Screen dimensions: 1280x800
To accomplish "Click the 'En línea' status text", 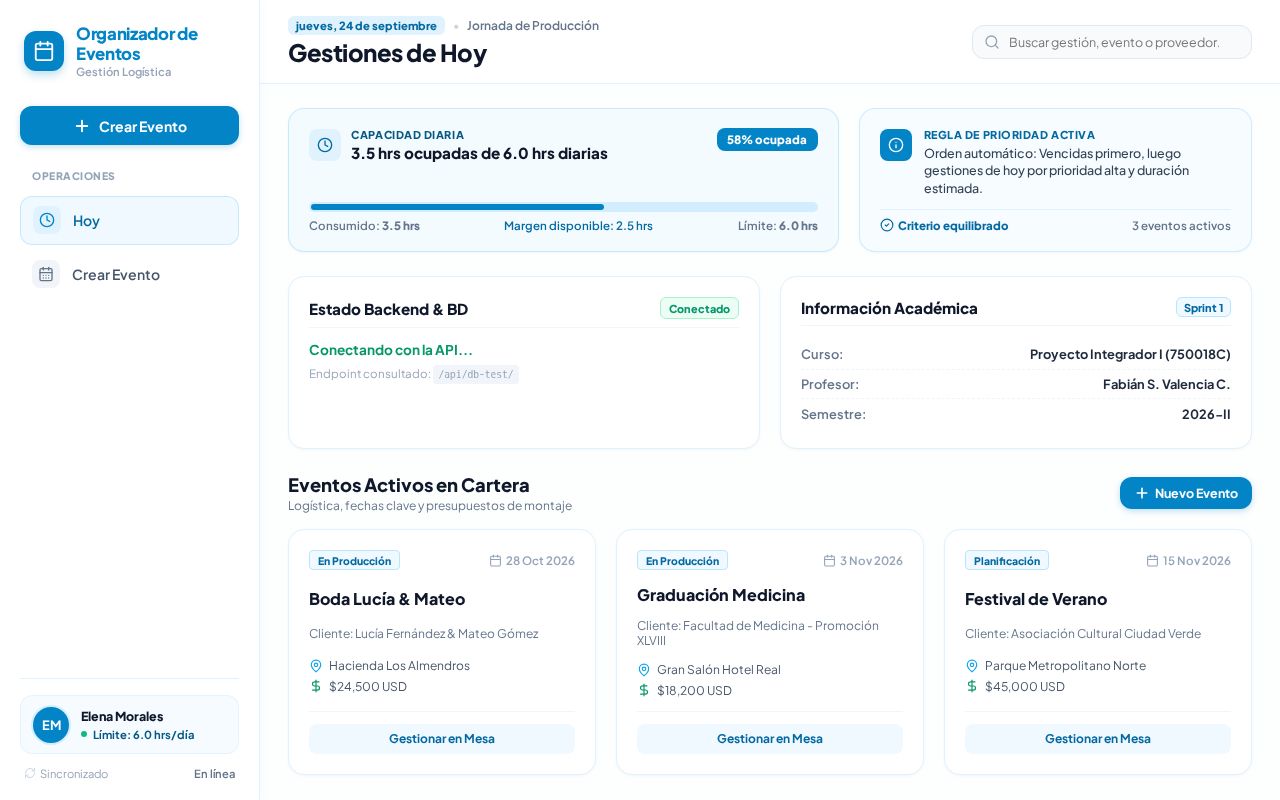I will point(215,773).
